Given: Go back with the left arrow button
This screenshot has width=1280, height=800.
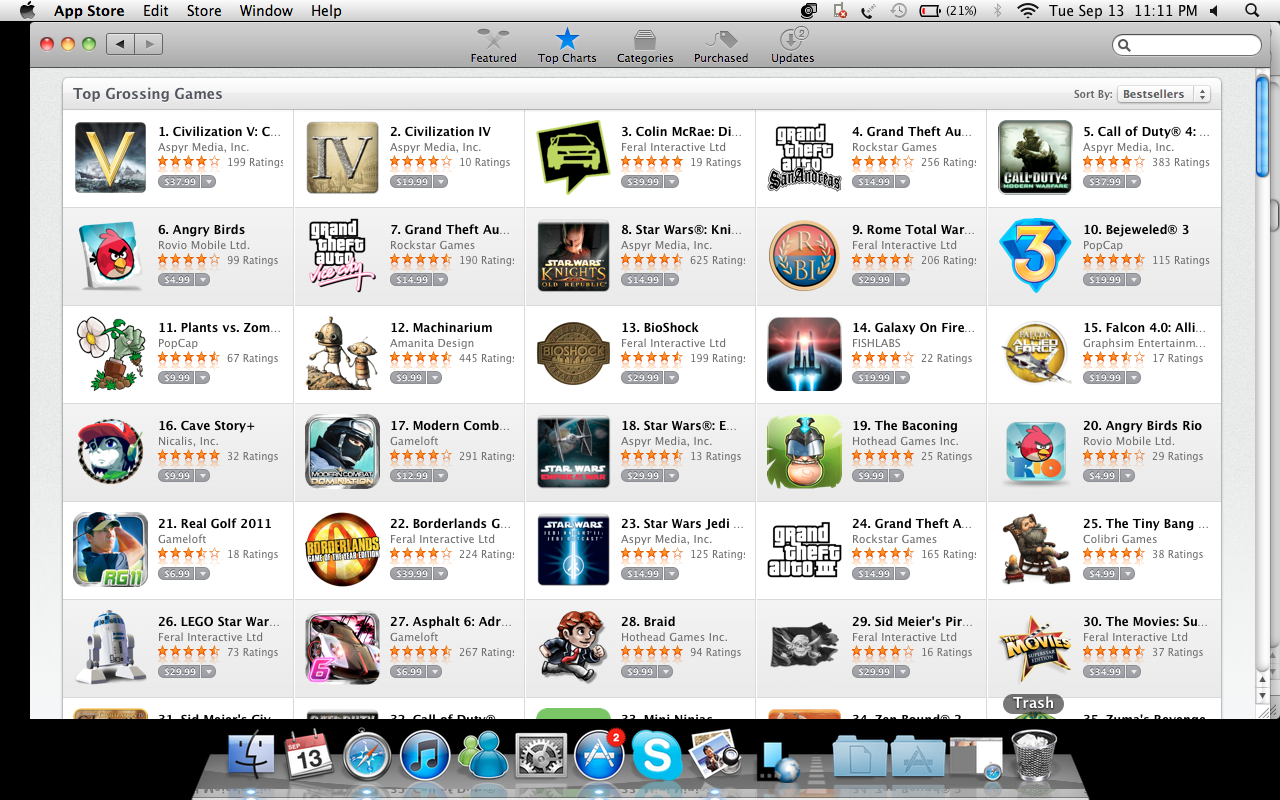Looking at the screenshot, I should click(121, 44).
